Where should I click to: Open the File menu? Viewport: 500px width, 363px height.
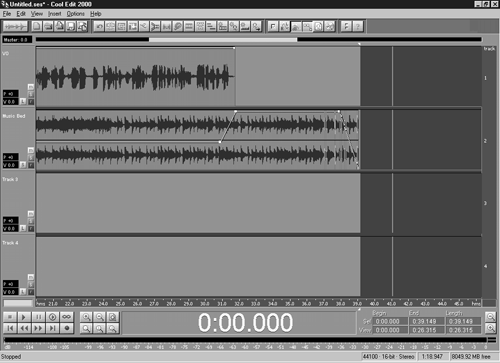(7, 14)
